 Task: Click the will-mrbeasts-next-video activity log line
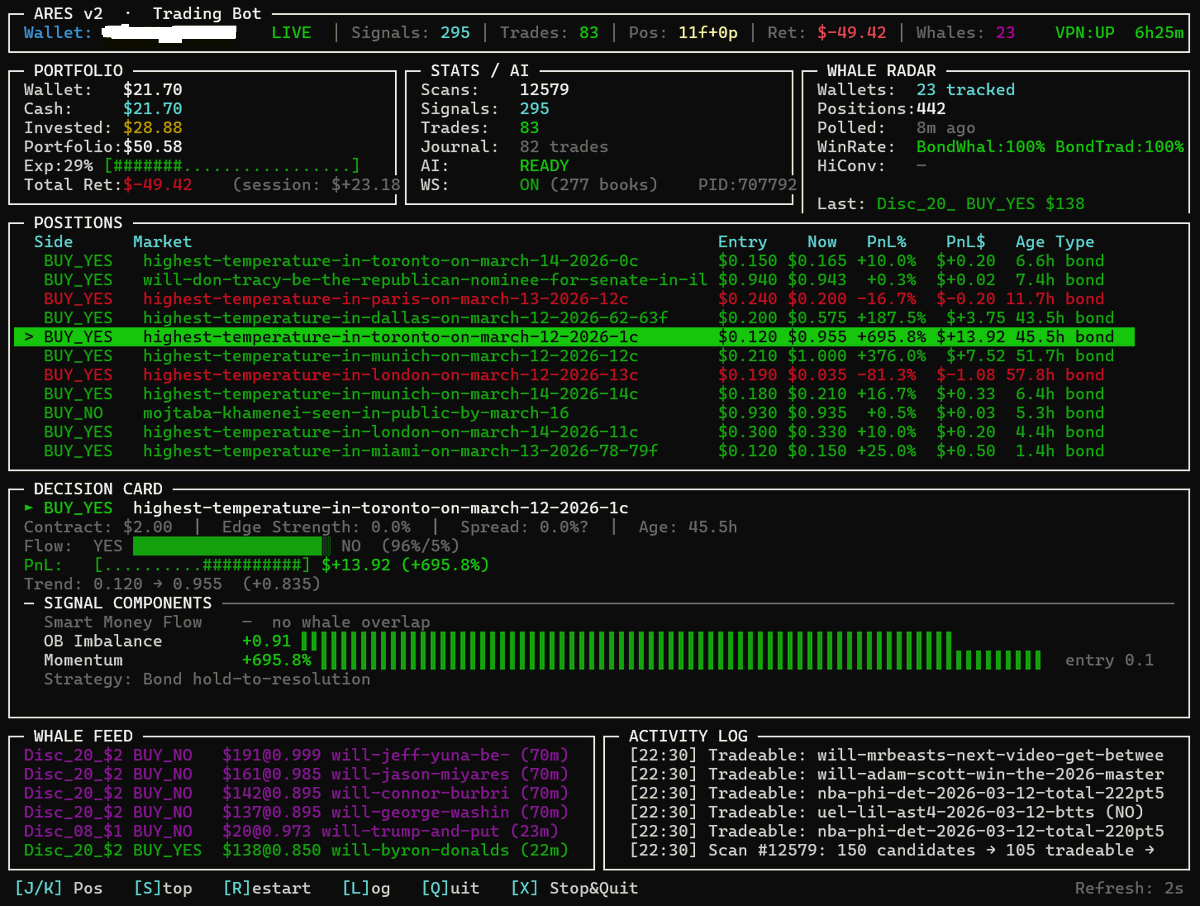click(x=896, y=755)
